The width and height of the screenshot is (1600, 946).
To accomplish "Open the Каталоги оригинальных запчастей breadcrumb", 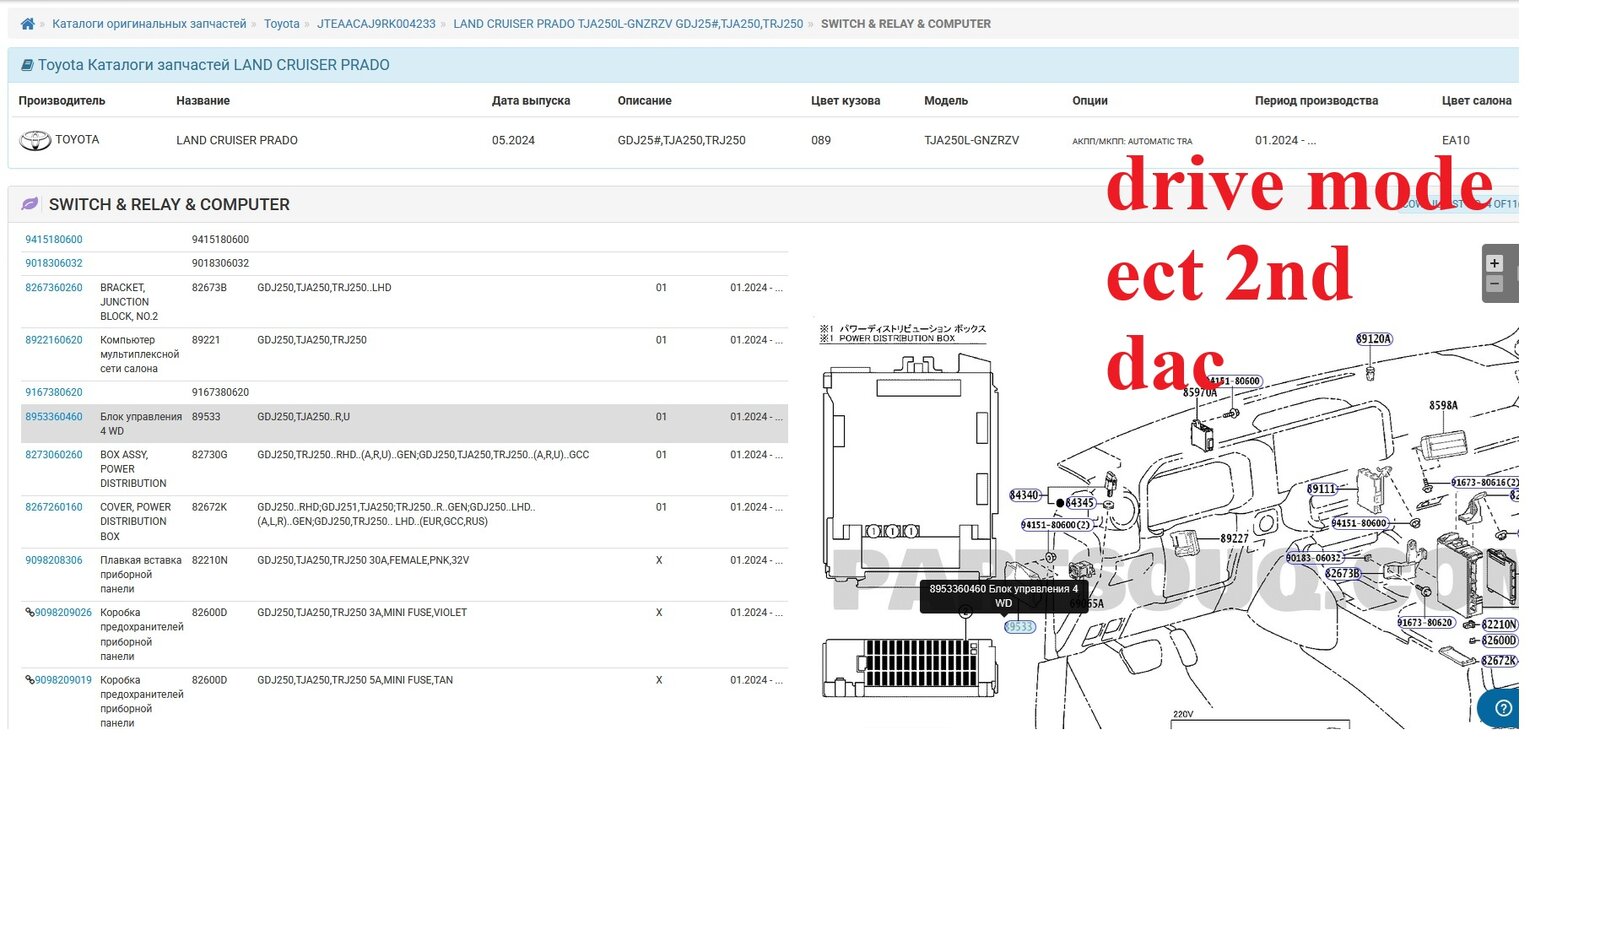I will click(x=149, y=24).
